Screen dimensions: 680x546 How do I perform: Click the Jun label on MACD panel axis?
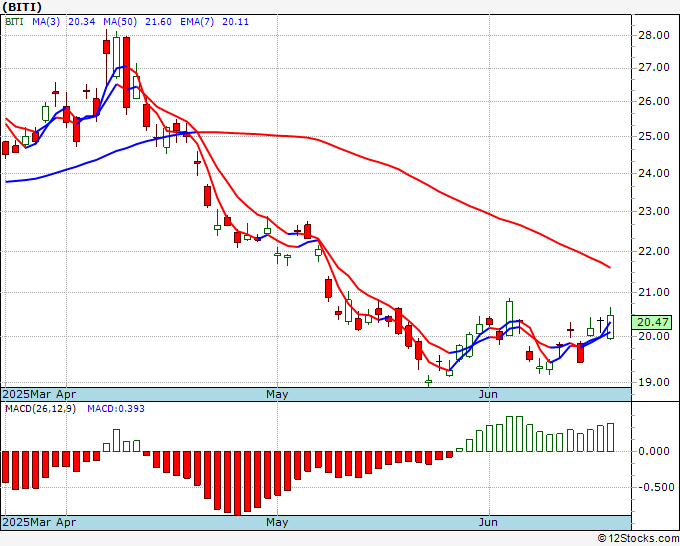pyautogui.click(x=488, y=522)
